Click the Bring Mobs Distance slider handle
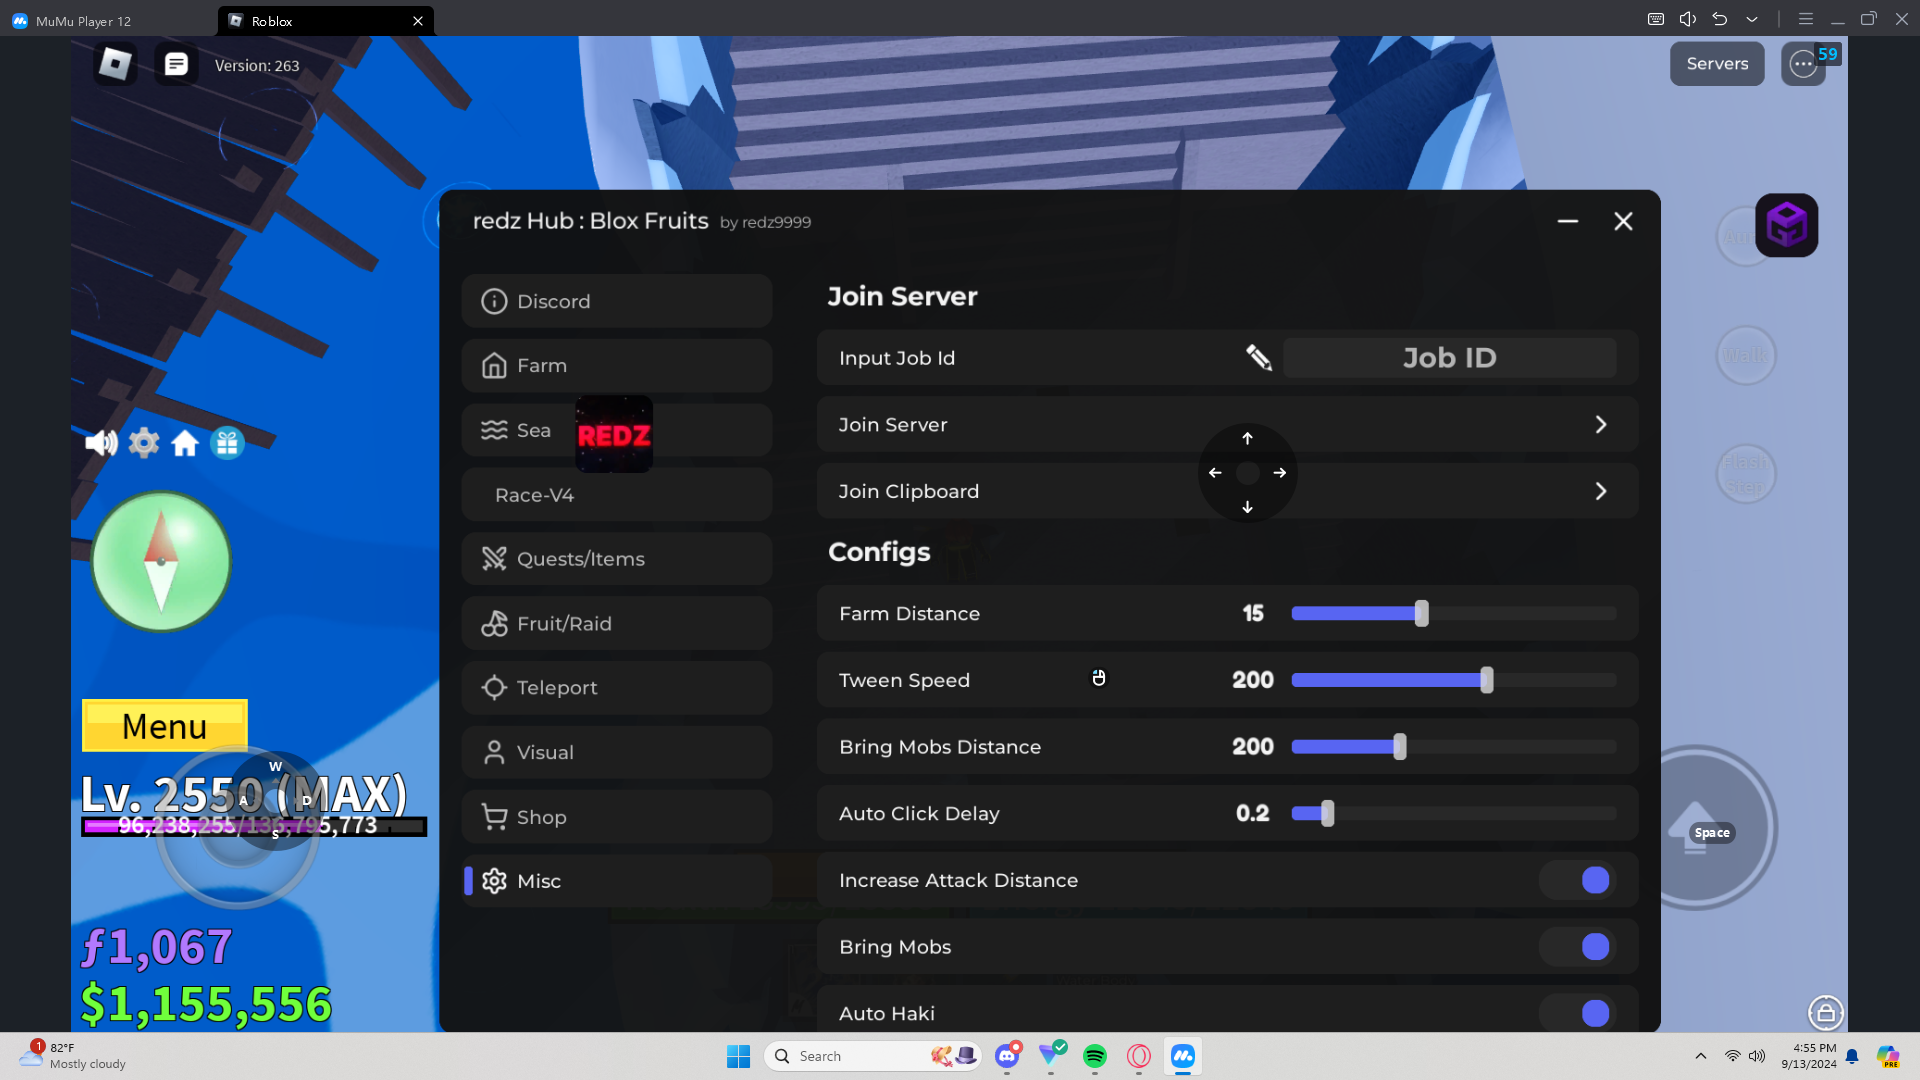1920x1080 pixels. click(1400, 747)
